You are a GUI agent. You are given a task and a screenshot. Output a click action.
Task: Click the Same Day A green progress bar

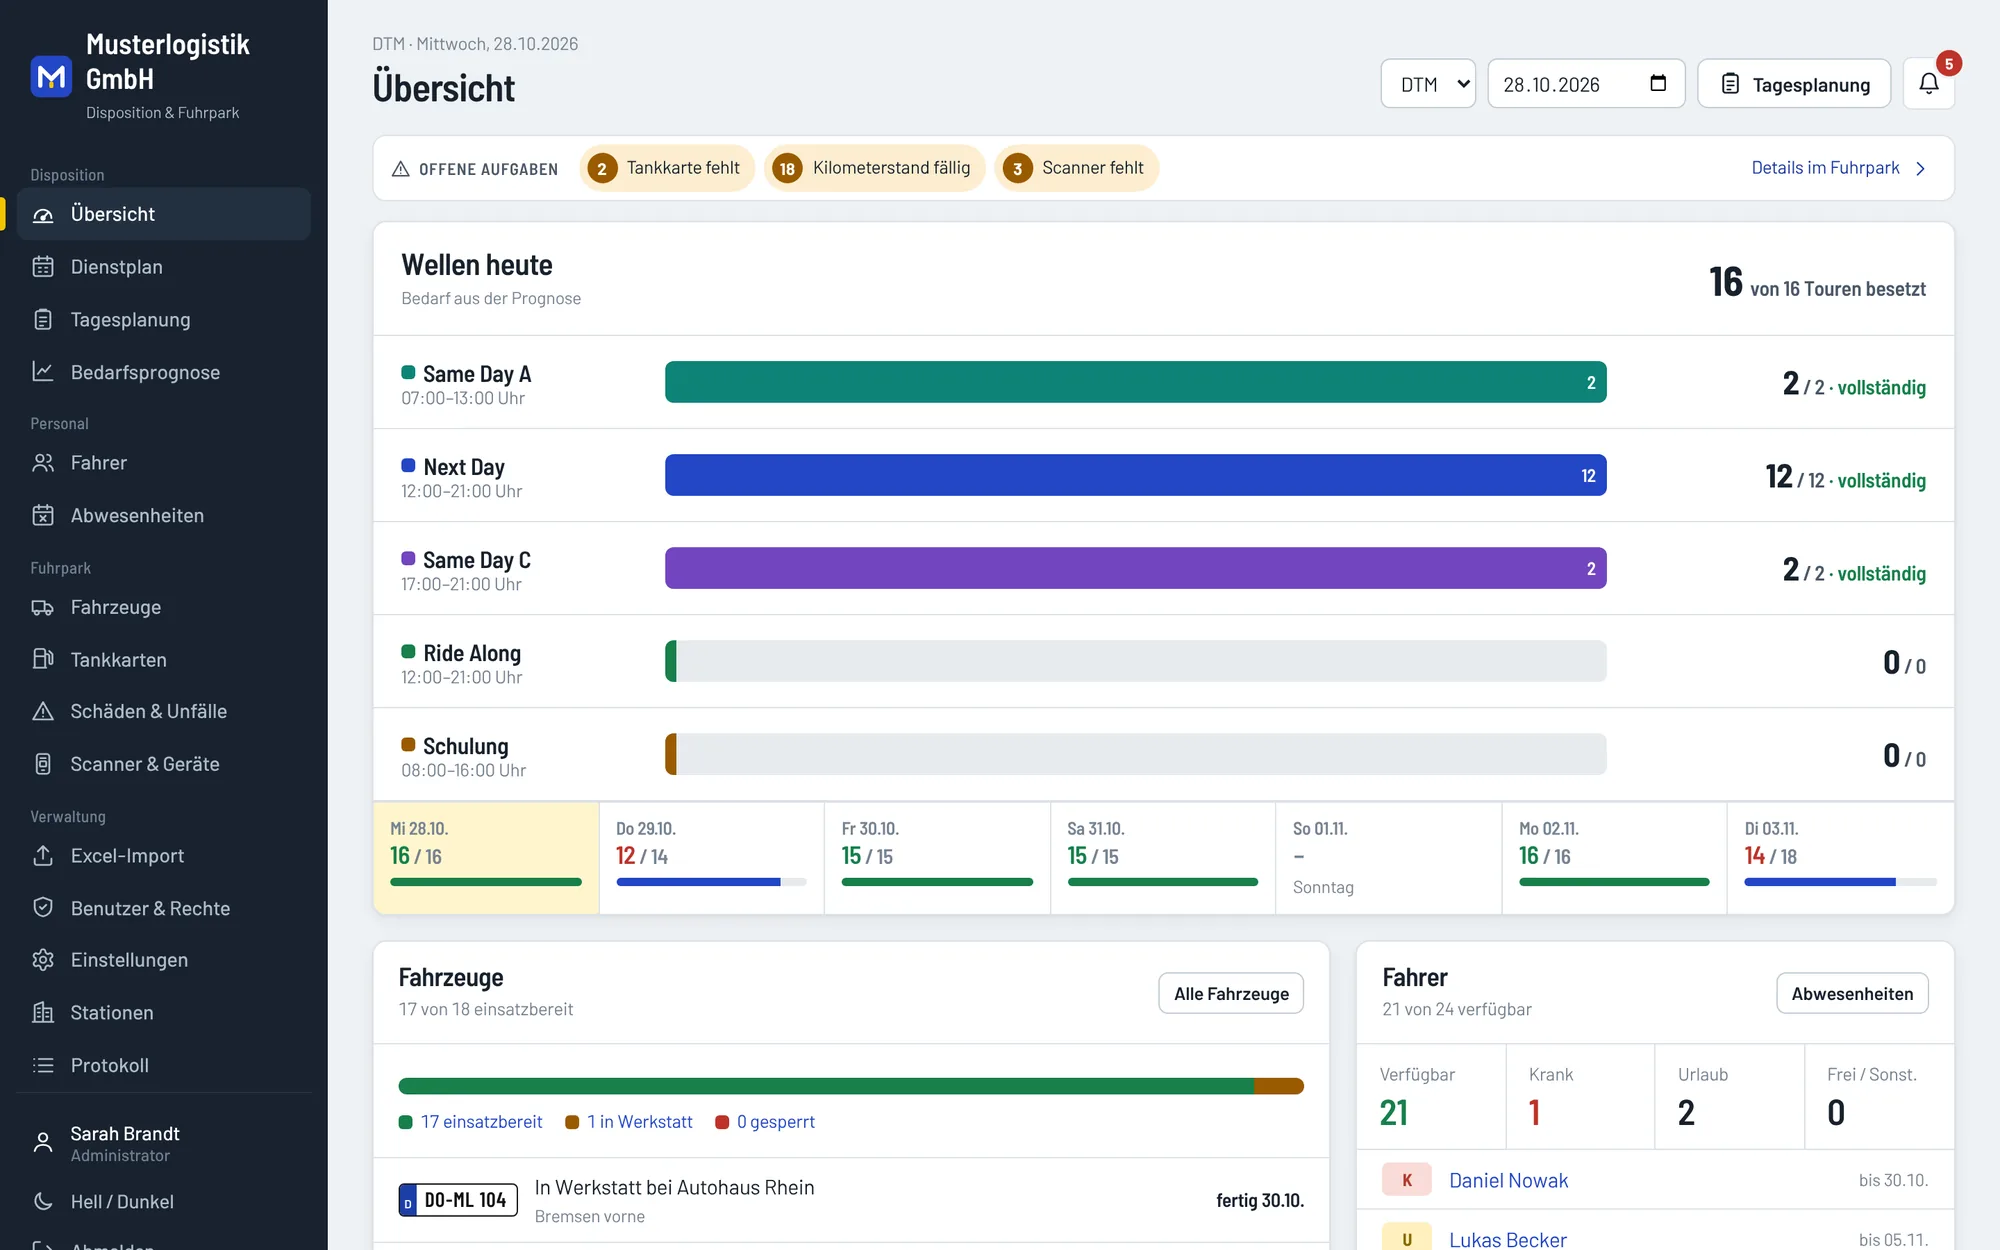pos(1135,382)
